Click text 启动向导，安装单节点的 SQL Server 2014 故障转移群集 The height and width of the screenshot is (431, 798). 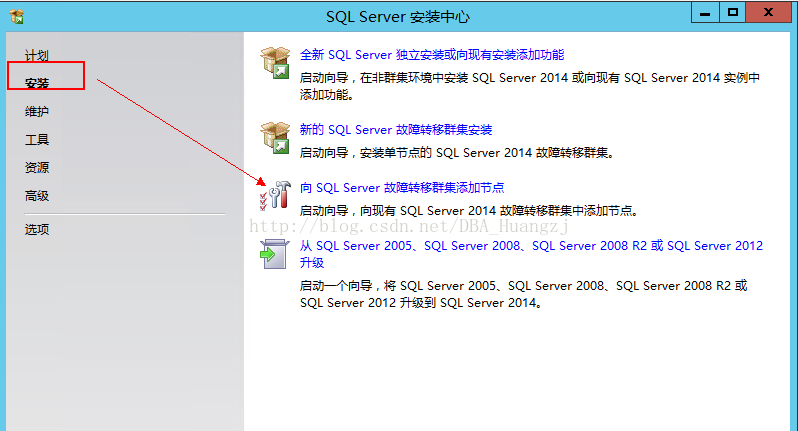click(x=457, y=153)
